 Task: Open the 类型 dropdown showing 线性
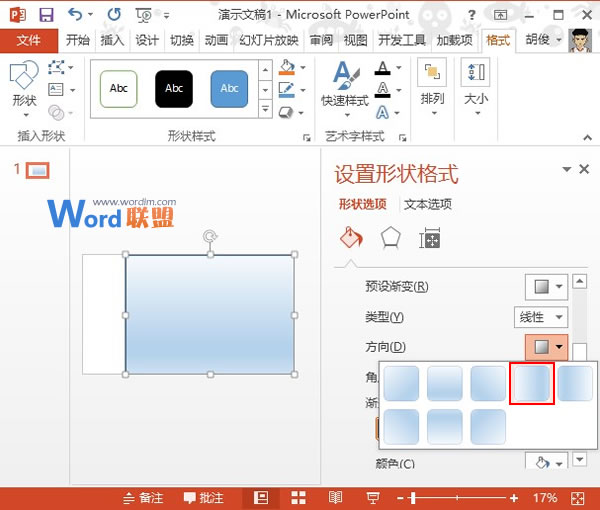[x=541, y=317]
